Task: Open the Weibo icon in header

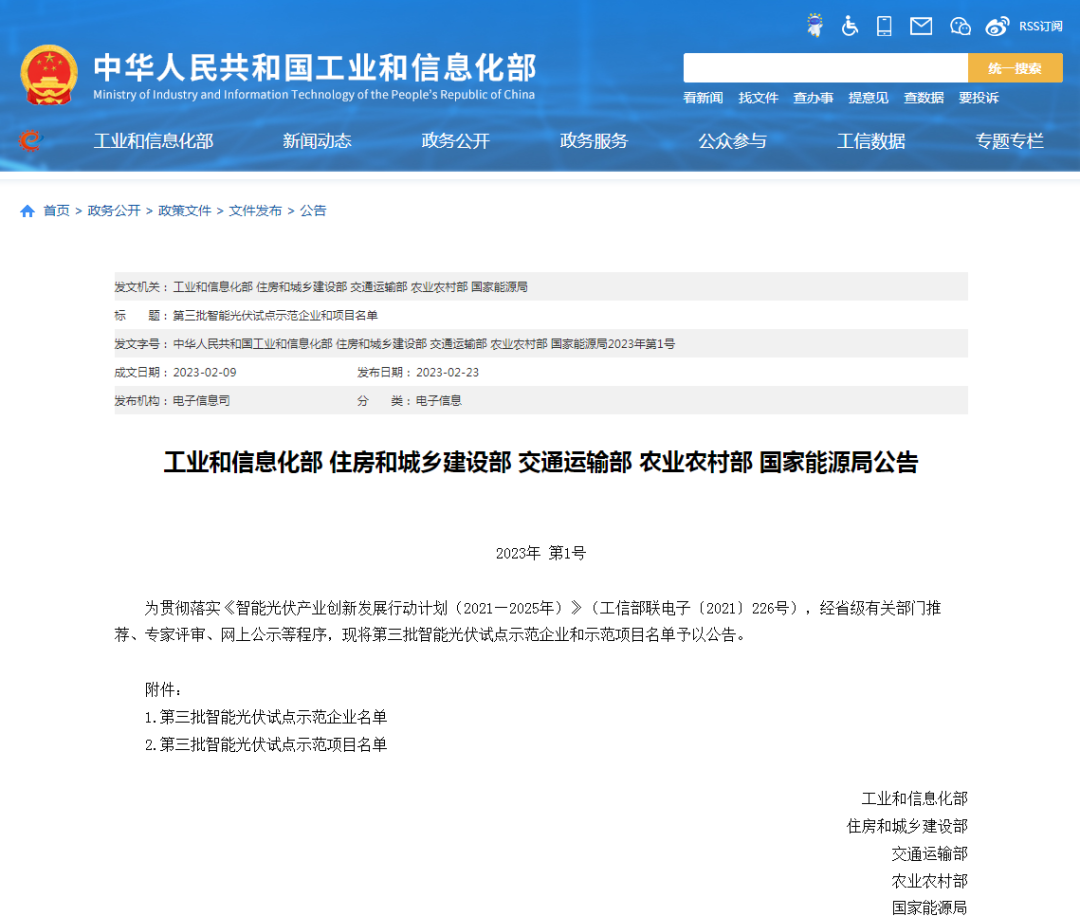Action: pyautogui.click(x=997, y=26)
